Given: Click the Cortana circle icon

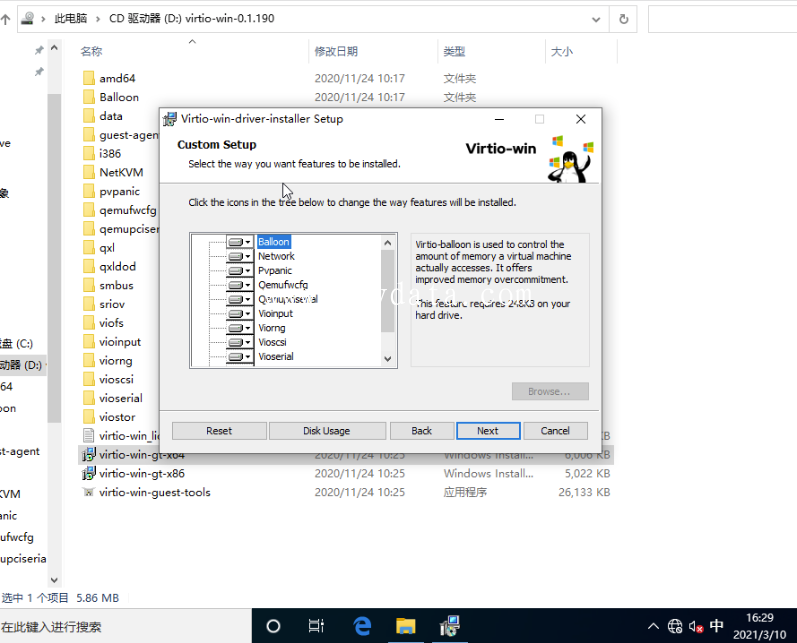Looking at the screenshot, I should (273, 626).
